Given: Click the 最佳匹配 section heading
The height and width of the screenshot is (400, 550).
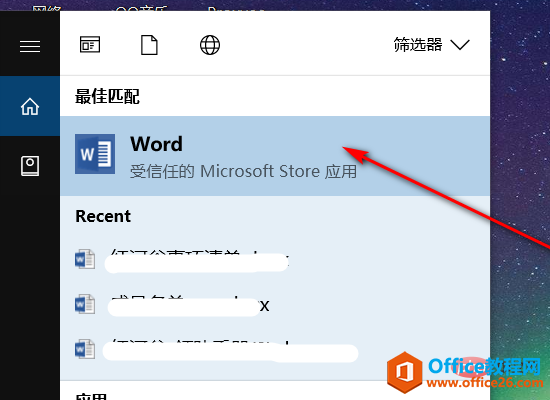Looking at the screenshot, I should pyautogui.click(x=107, y=96).
